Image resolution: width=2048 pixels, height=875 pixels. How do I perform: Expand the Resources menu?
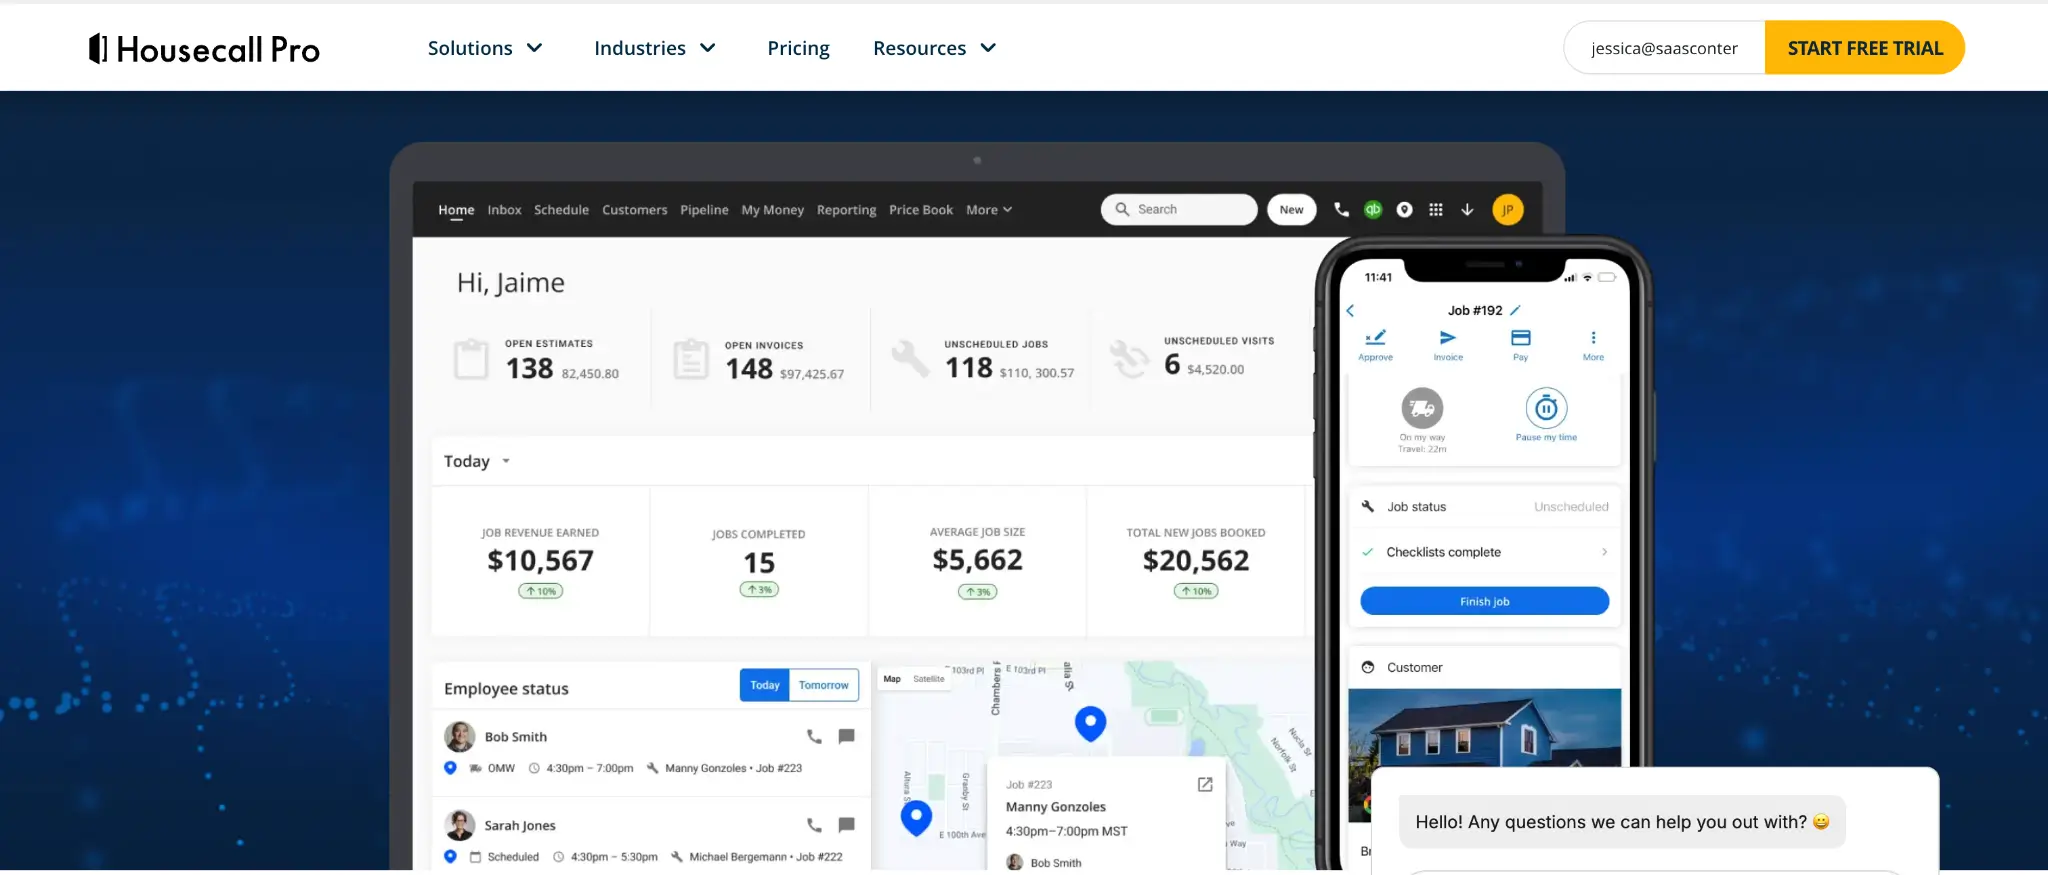(934, 48)
